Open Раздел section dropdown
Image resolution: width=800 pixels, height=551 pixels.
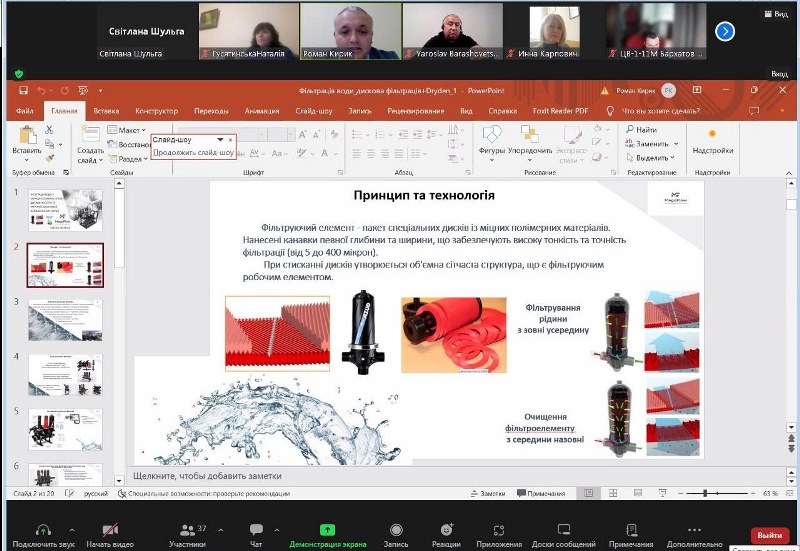click(128, 159)
